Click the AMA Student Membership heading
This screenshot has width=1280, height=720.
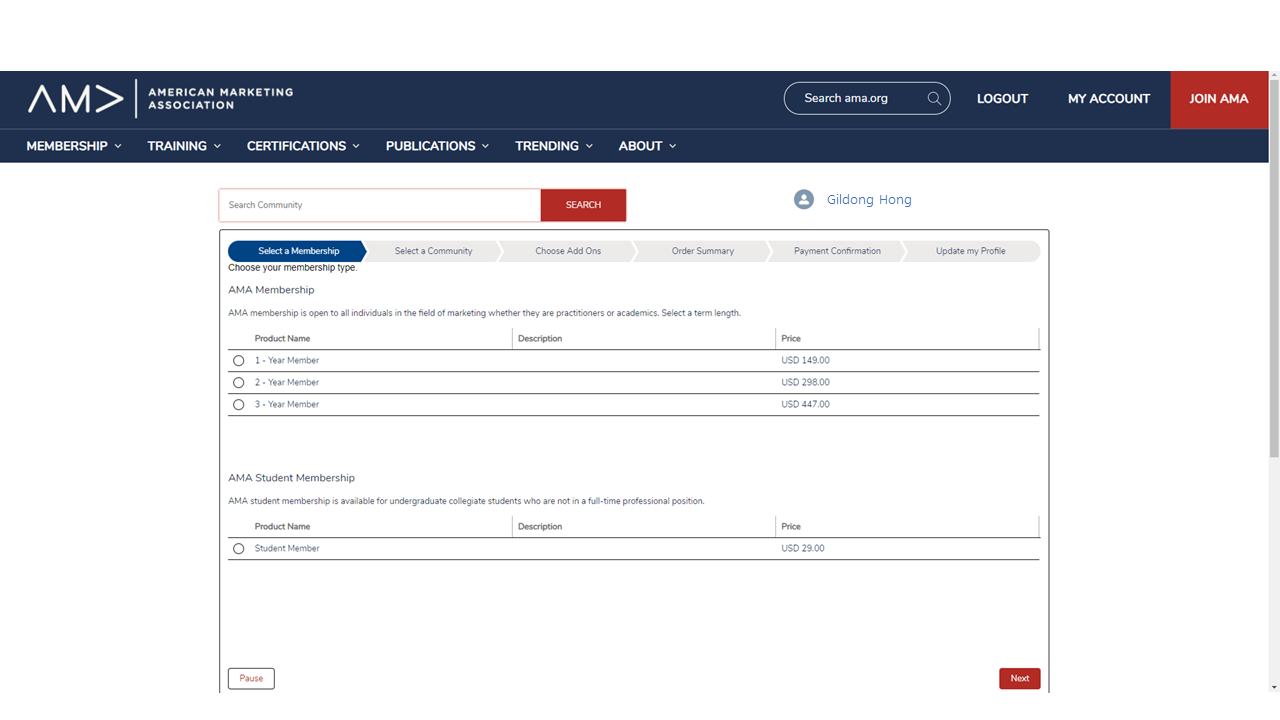pyautogui.click(x=291, y=478)
